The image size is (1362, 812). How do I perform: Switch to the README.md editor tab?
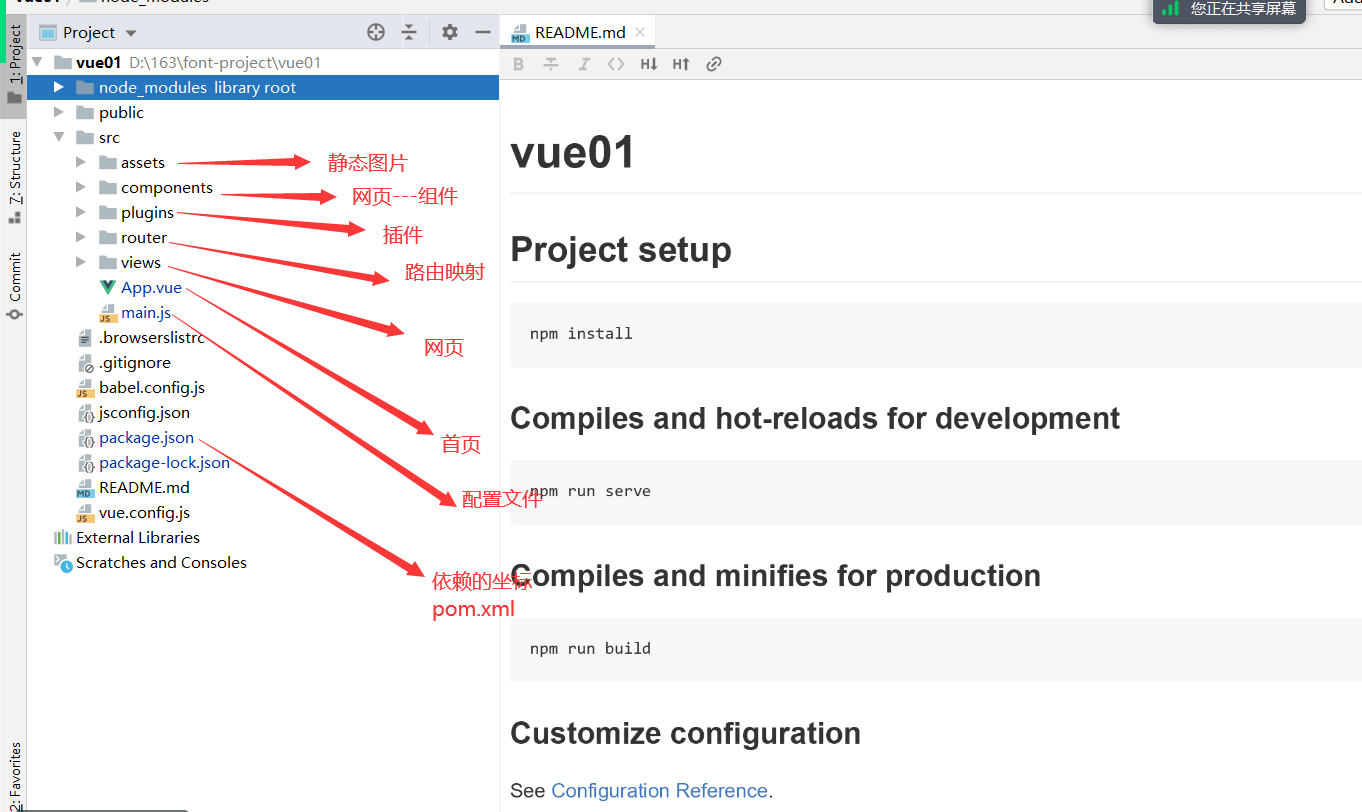[x=579, y=32]
